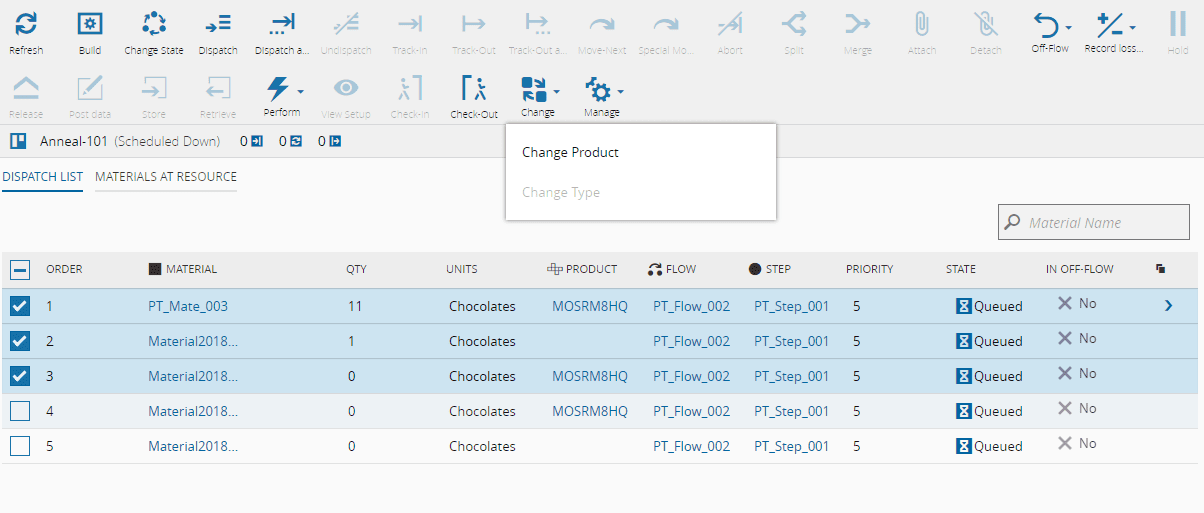
Task: Sort by the Priority column header
Action: click(869, 269)
